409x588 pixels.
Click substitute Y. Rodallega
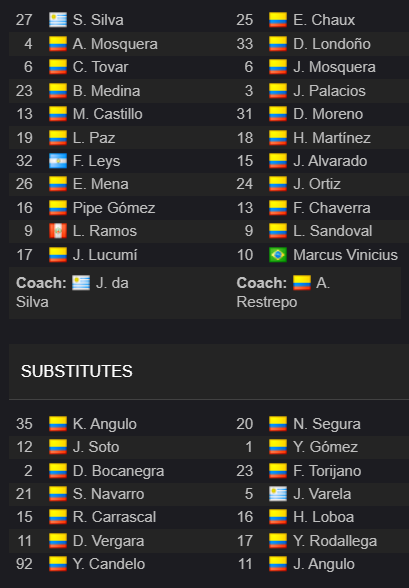click(335, 541)
